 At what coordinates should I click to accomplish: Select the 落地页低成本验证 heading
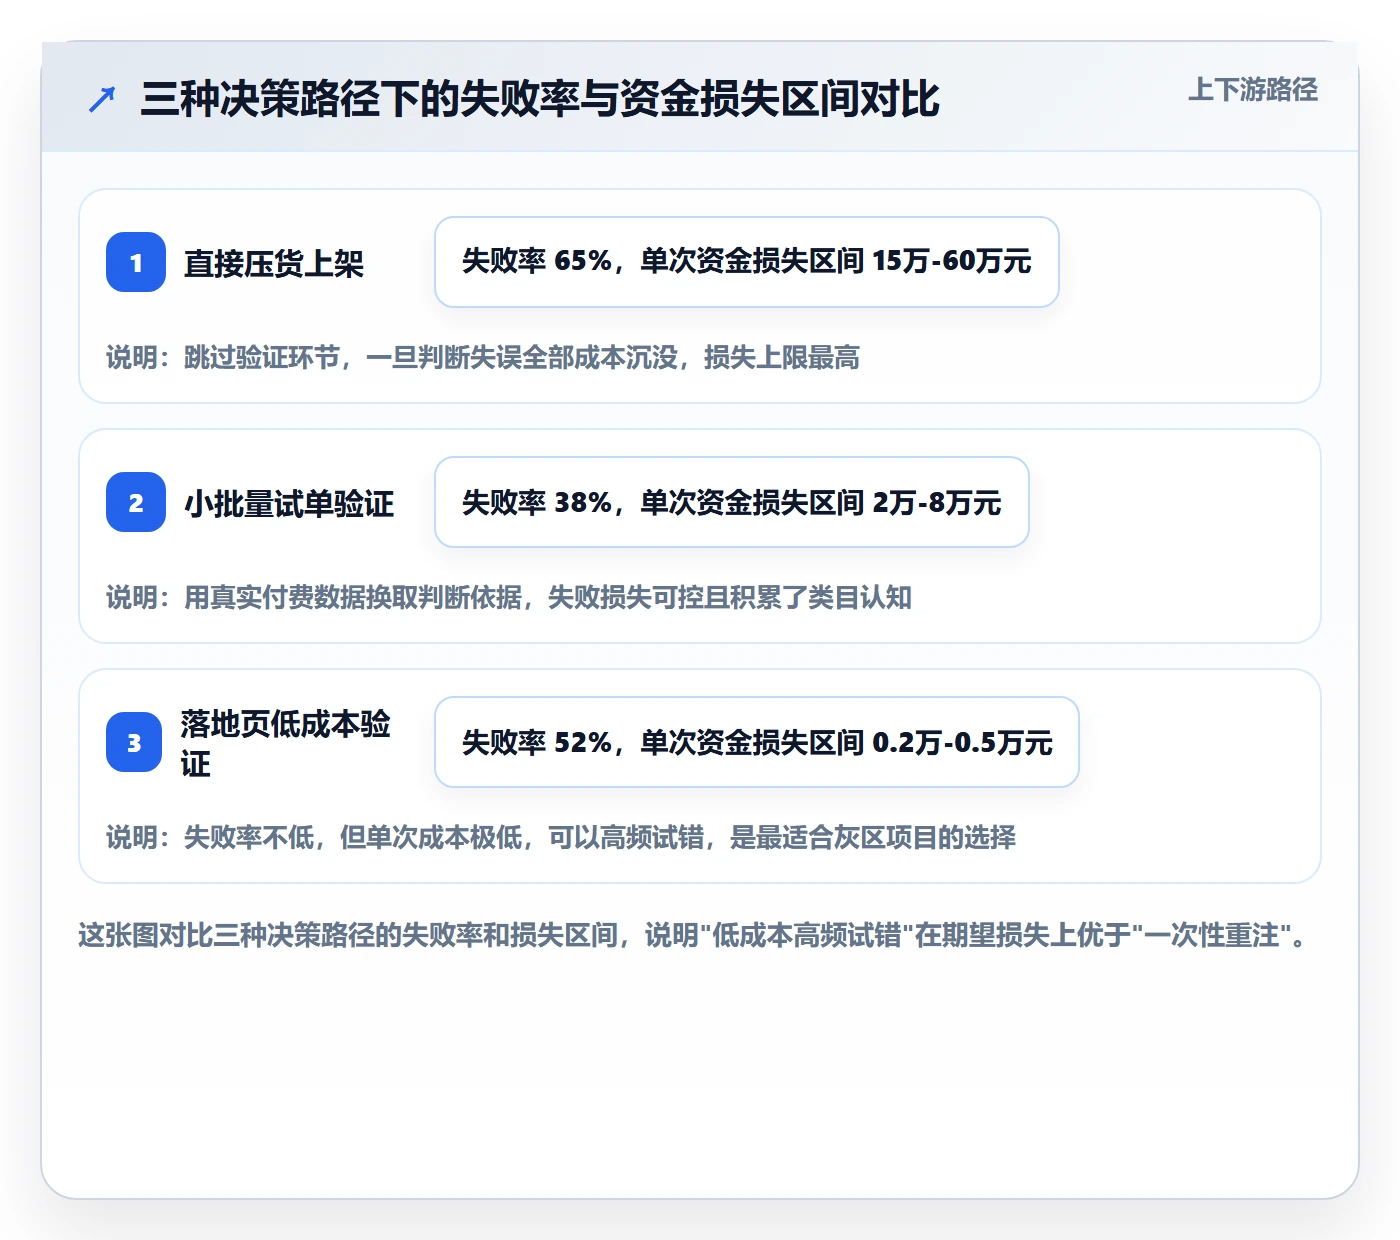pyautogui.click(x=286, y=743)
